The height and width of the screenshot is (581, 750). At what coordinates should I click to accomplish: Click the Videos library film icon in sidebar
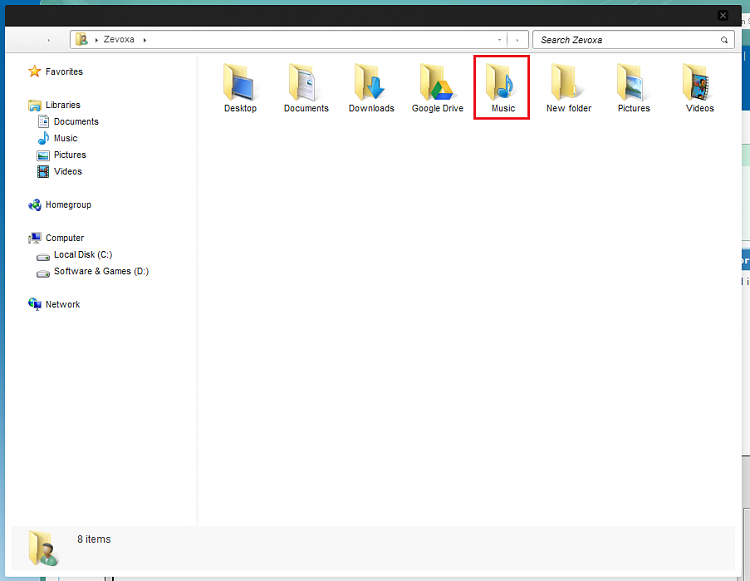click(x=43, y=171)
